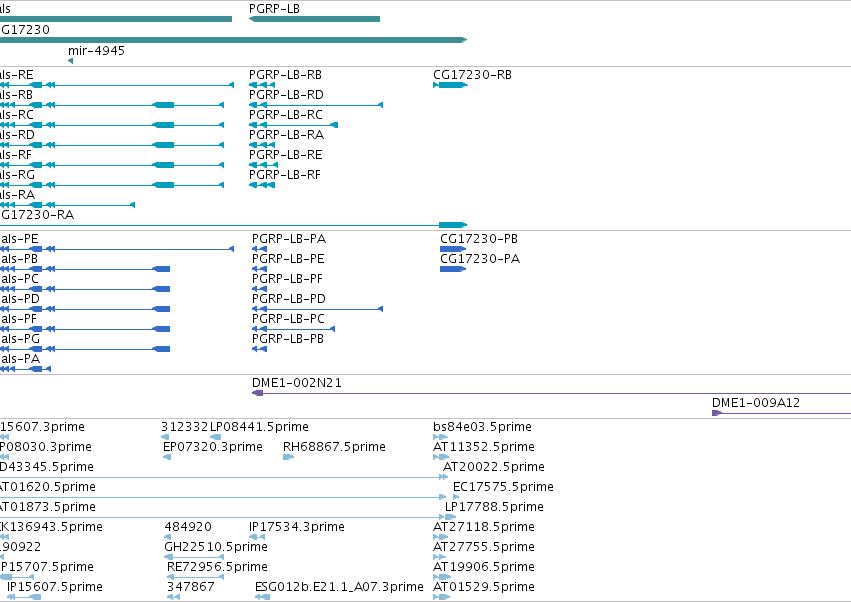Select the als-PB protein label

19,259
